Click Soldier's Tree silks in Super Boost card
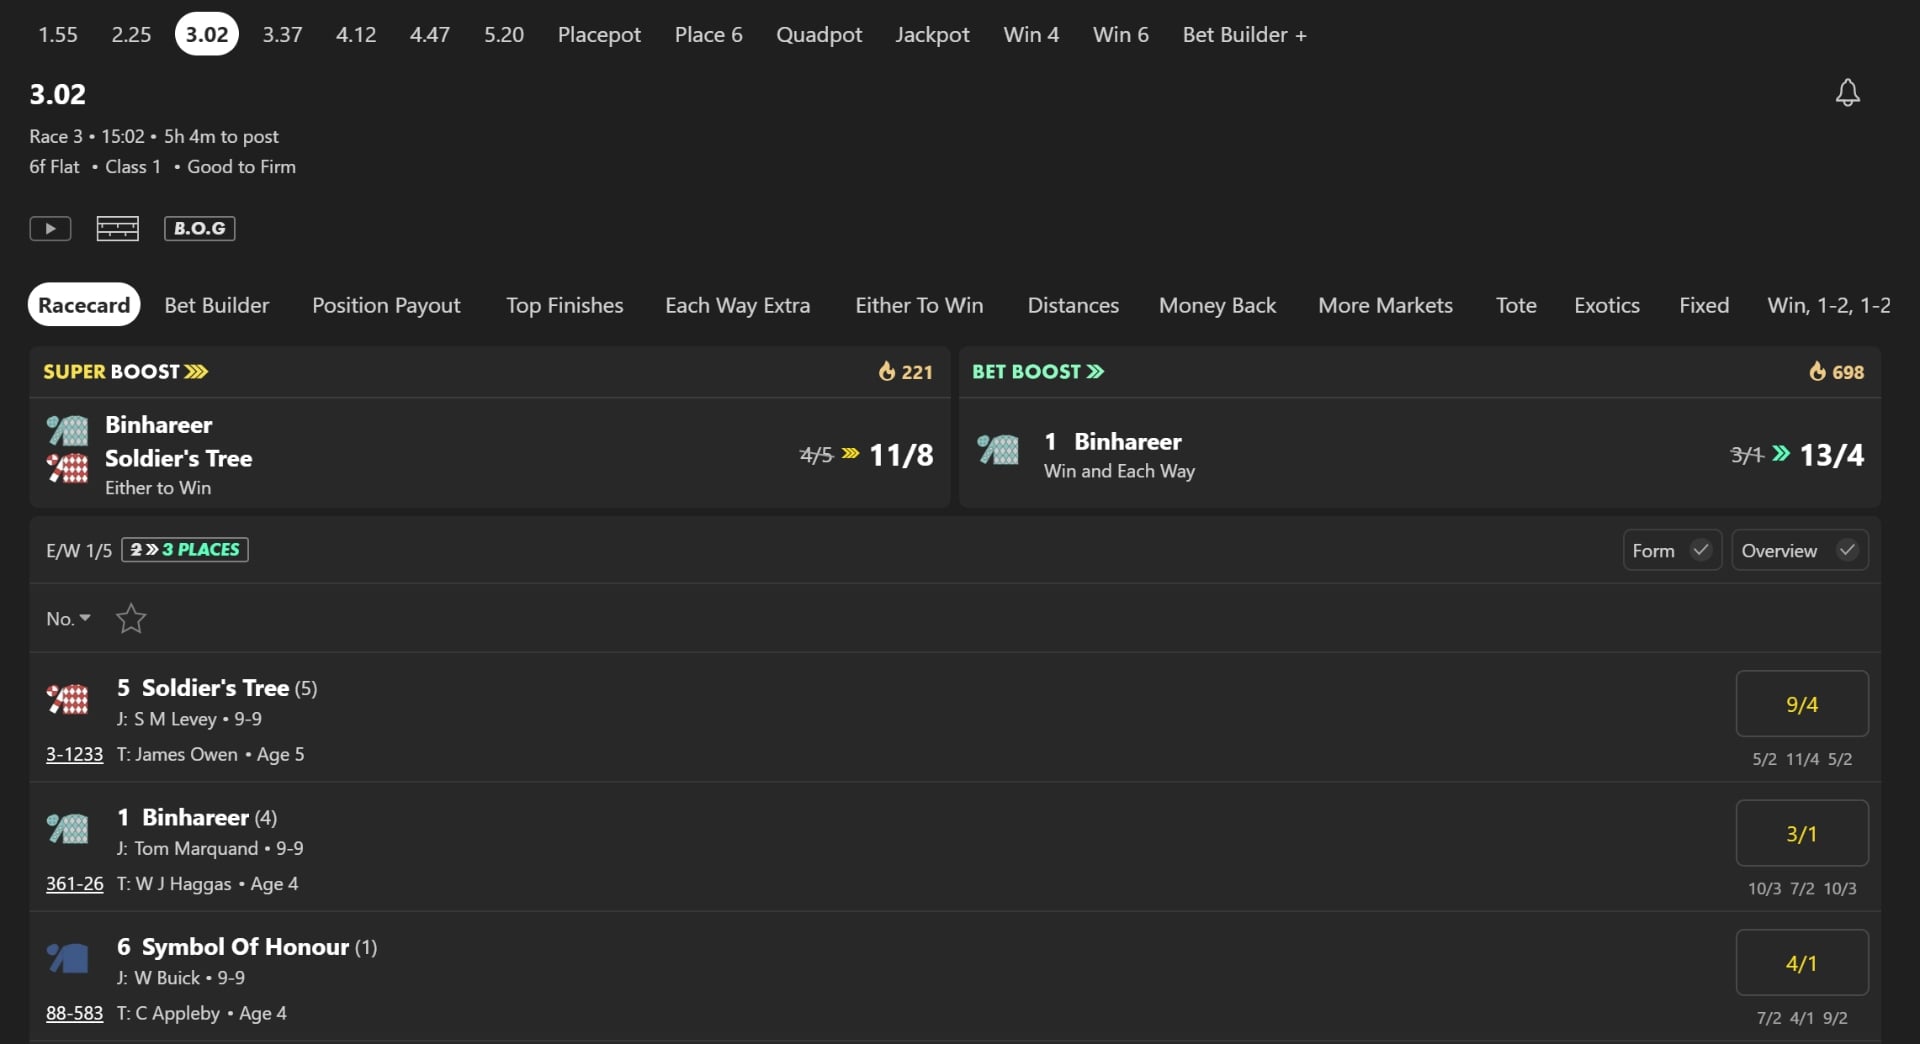1920x1044 pixels. click(67, 467)
